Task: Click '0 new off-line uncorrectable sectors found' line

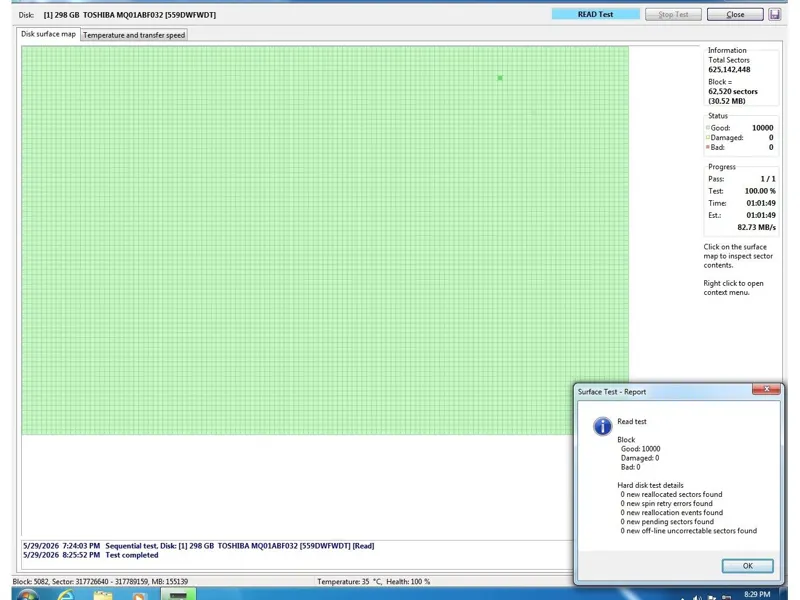Action: click(689, 531)
